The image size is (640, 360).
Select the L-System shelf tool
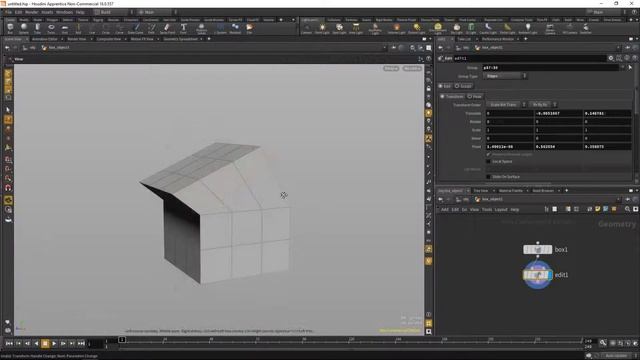coord(220,28)
